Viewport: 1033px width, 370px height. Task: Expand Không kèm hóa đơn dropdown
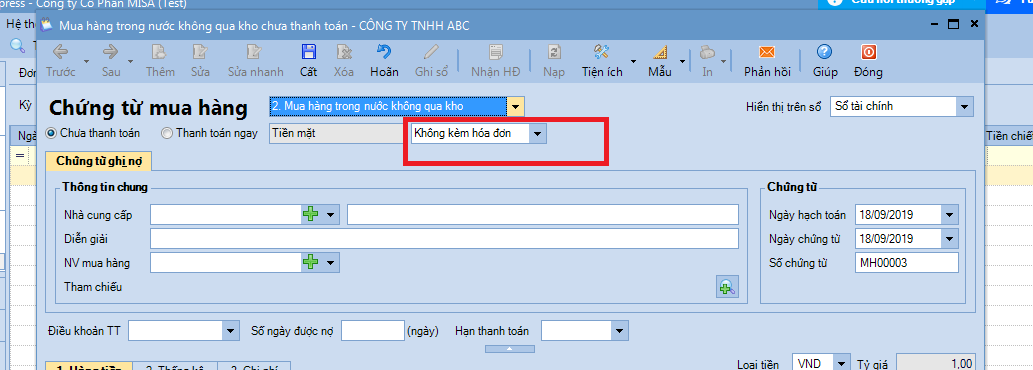click(x=538, y=134)
